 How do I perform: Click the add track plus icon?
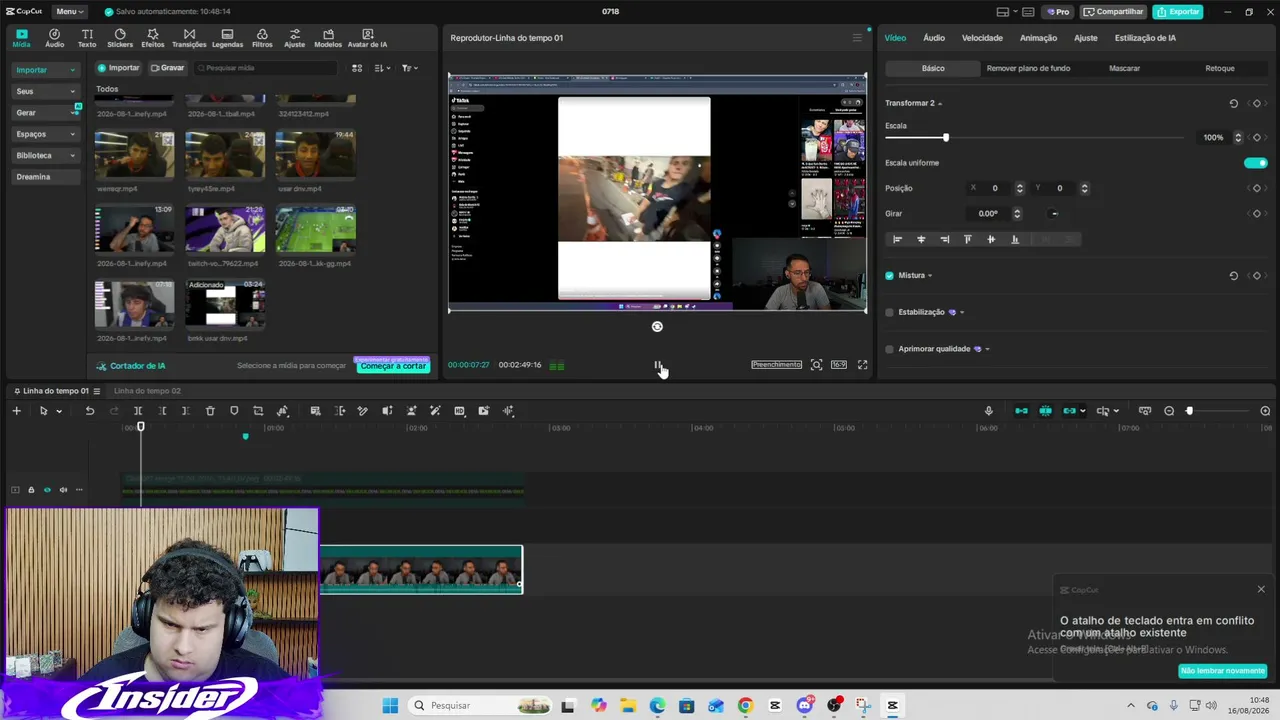coord(16,411)
